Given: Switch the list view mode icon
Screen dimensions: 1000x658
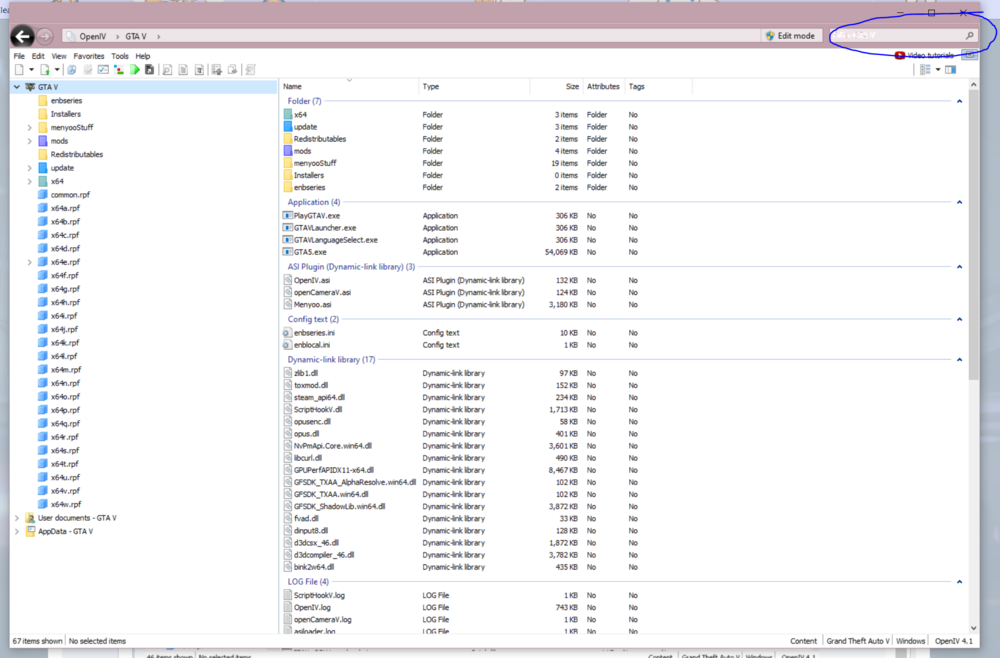Looking at the screenshot, I should coord(925,69).
